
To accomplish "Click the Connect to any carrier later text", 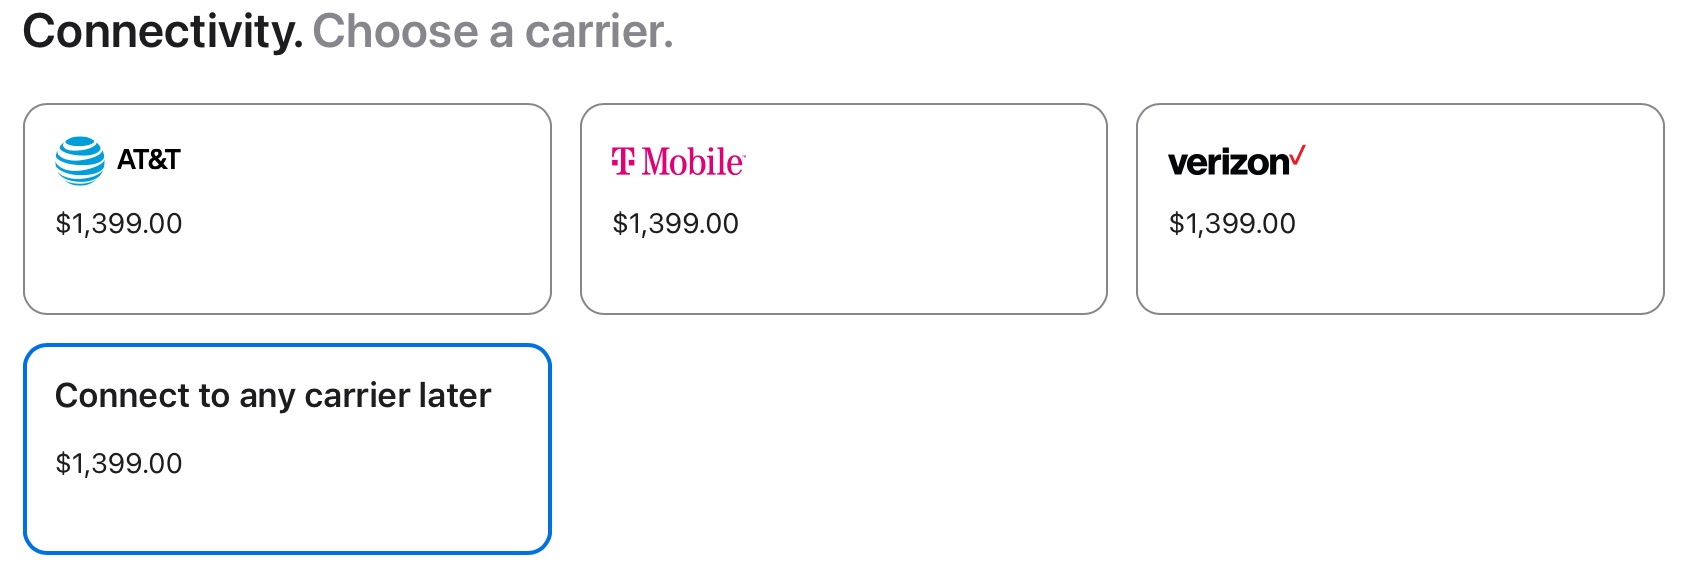I will [273, 396].
